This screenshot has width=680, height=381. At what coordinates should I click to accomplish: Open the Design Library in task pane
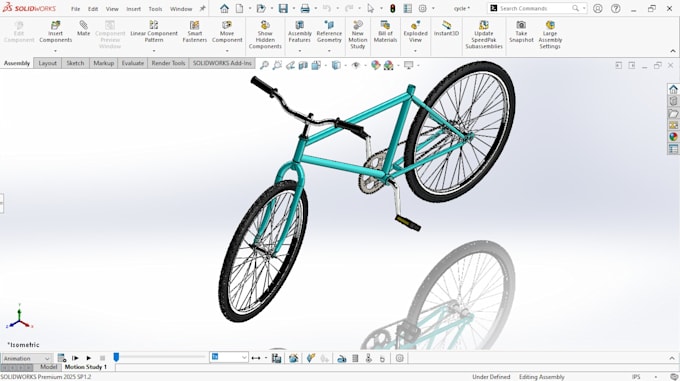point(673,101)
